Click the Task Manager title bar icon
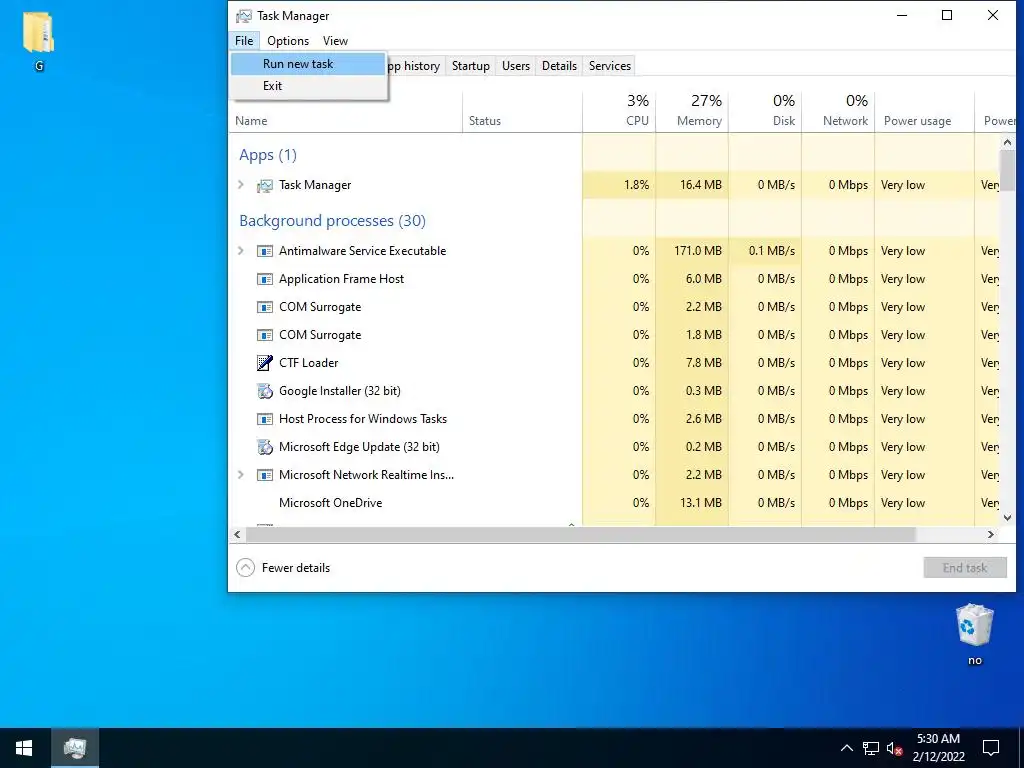 pos(244,16)
